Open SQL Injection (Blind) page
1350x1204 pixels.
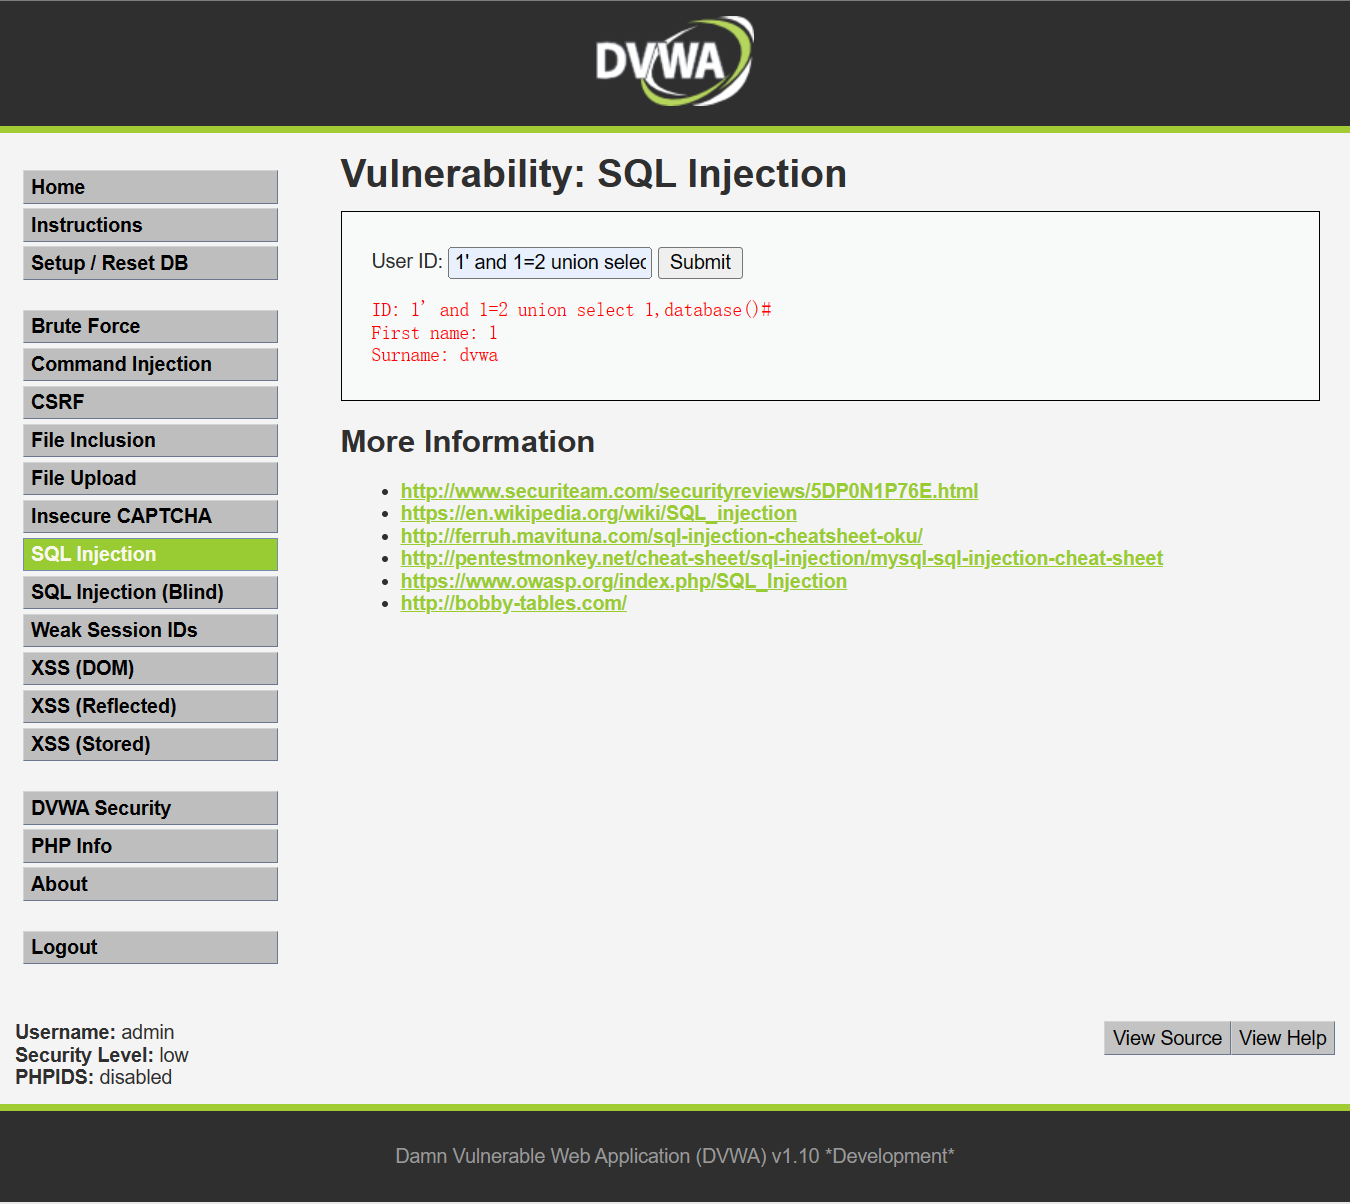pyautogui.click(x=150, y=592)
